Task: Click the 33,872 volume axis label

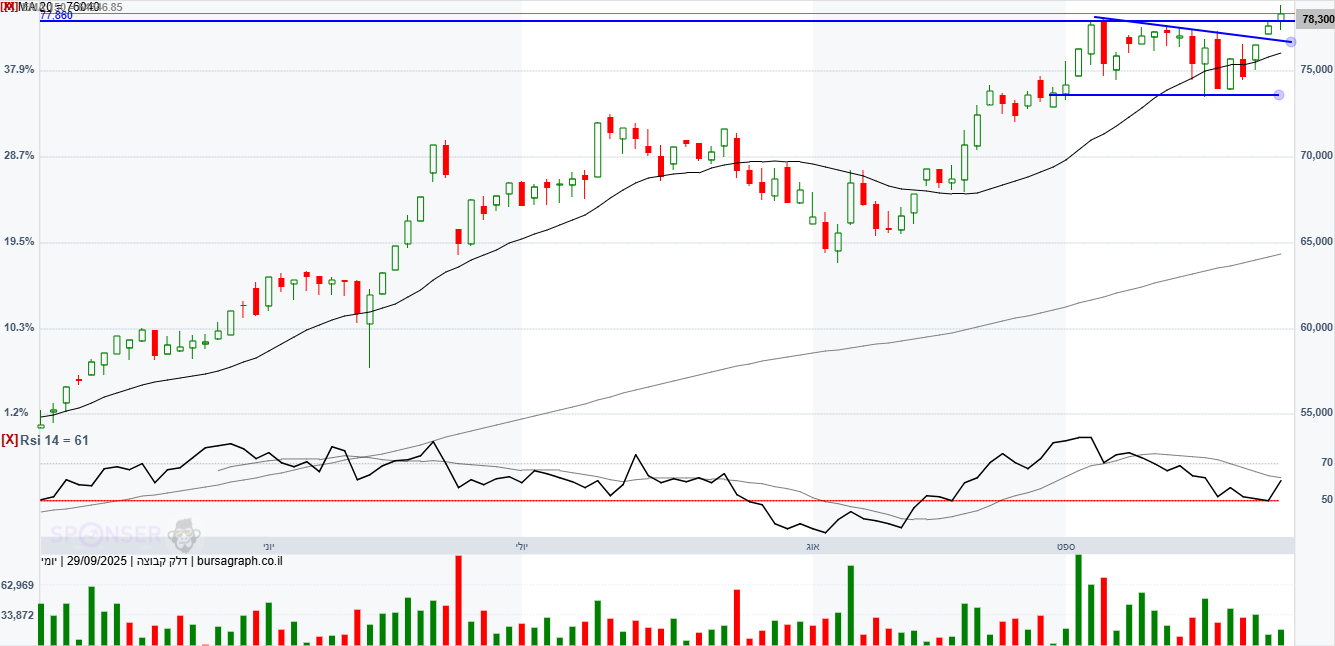Action: coord(19,616)
